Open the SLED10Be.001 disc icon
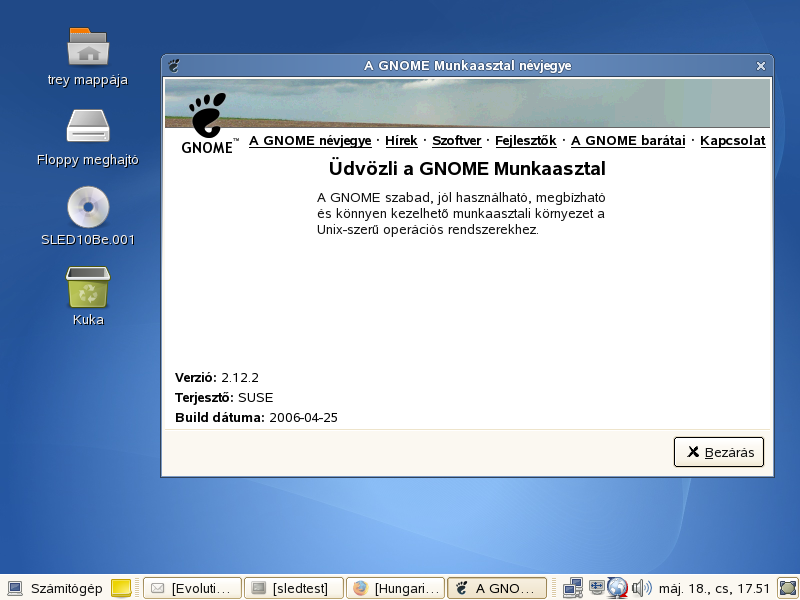 point(88,207)
